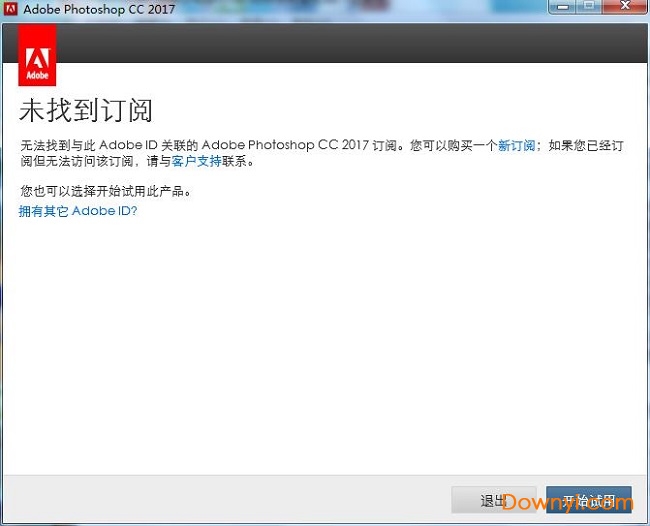Follow the 客户支持 link
The width and height of the screenshot is (650, 526).
[193, 161]
